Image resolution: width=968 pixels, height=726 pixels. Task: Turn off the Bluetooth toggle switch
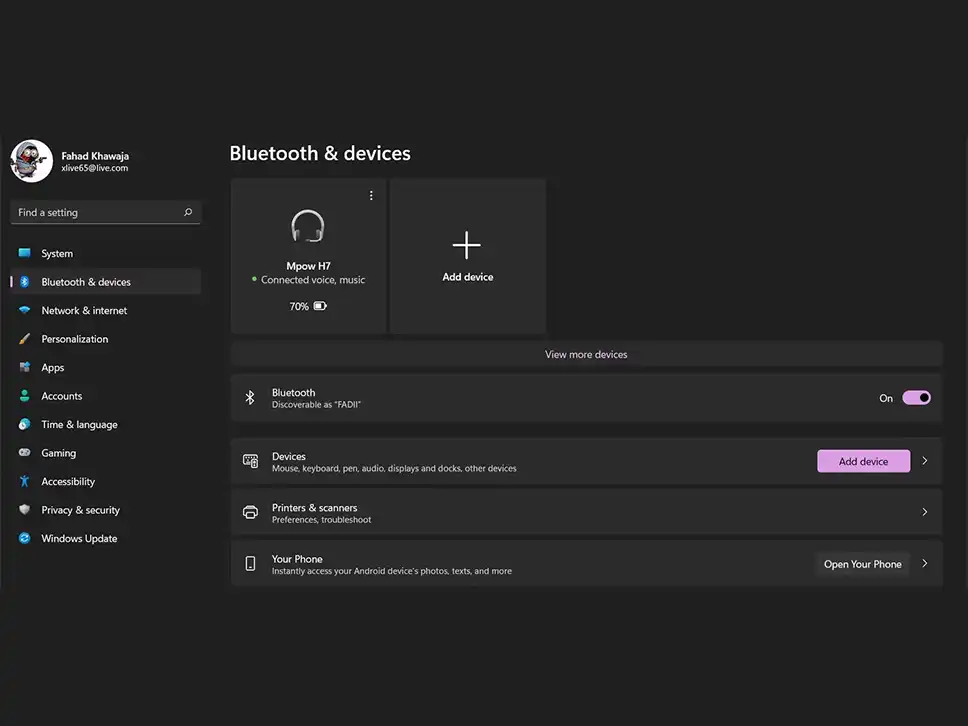[916, 398]
